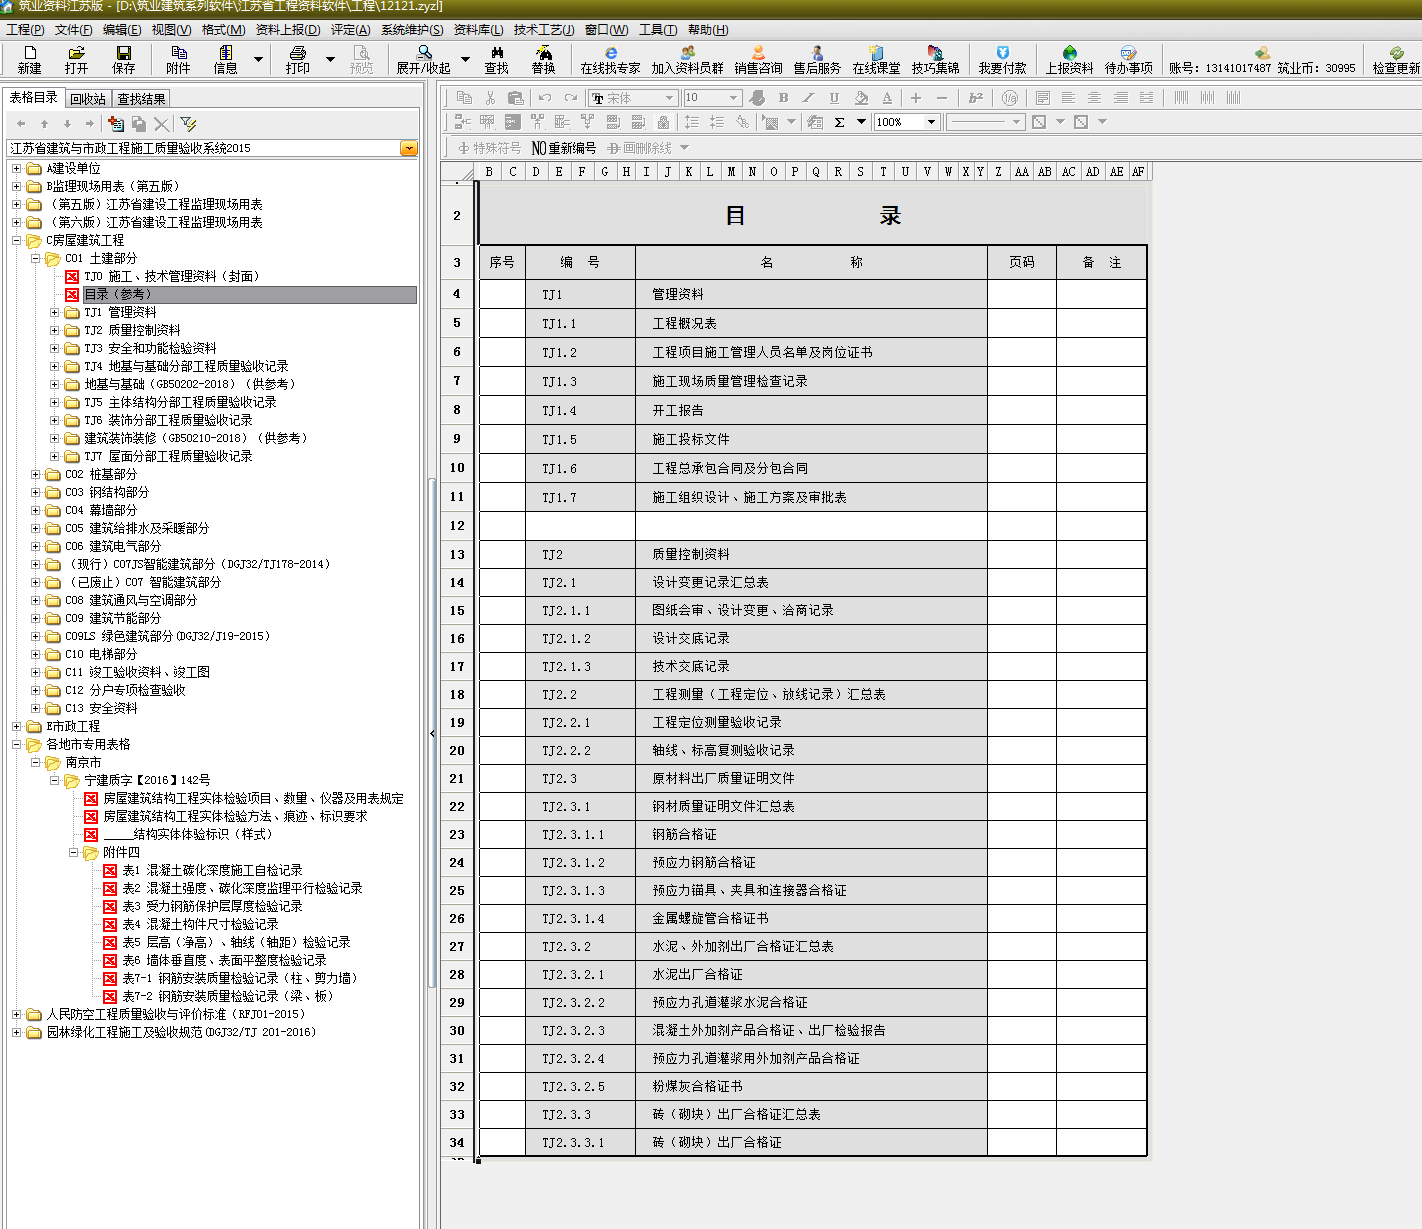The width and height of the screenshot is (1422, 1229).
Task: Open the 工程(P) menu
Action: pos(25,30)
